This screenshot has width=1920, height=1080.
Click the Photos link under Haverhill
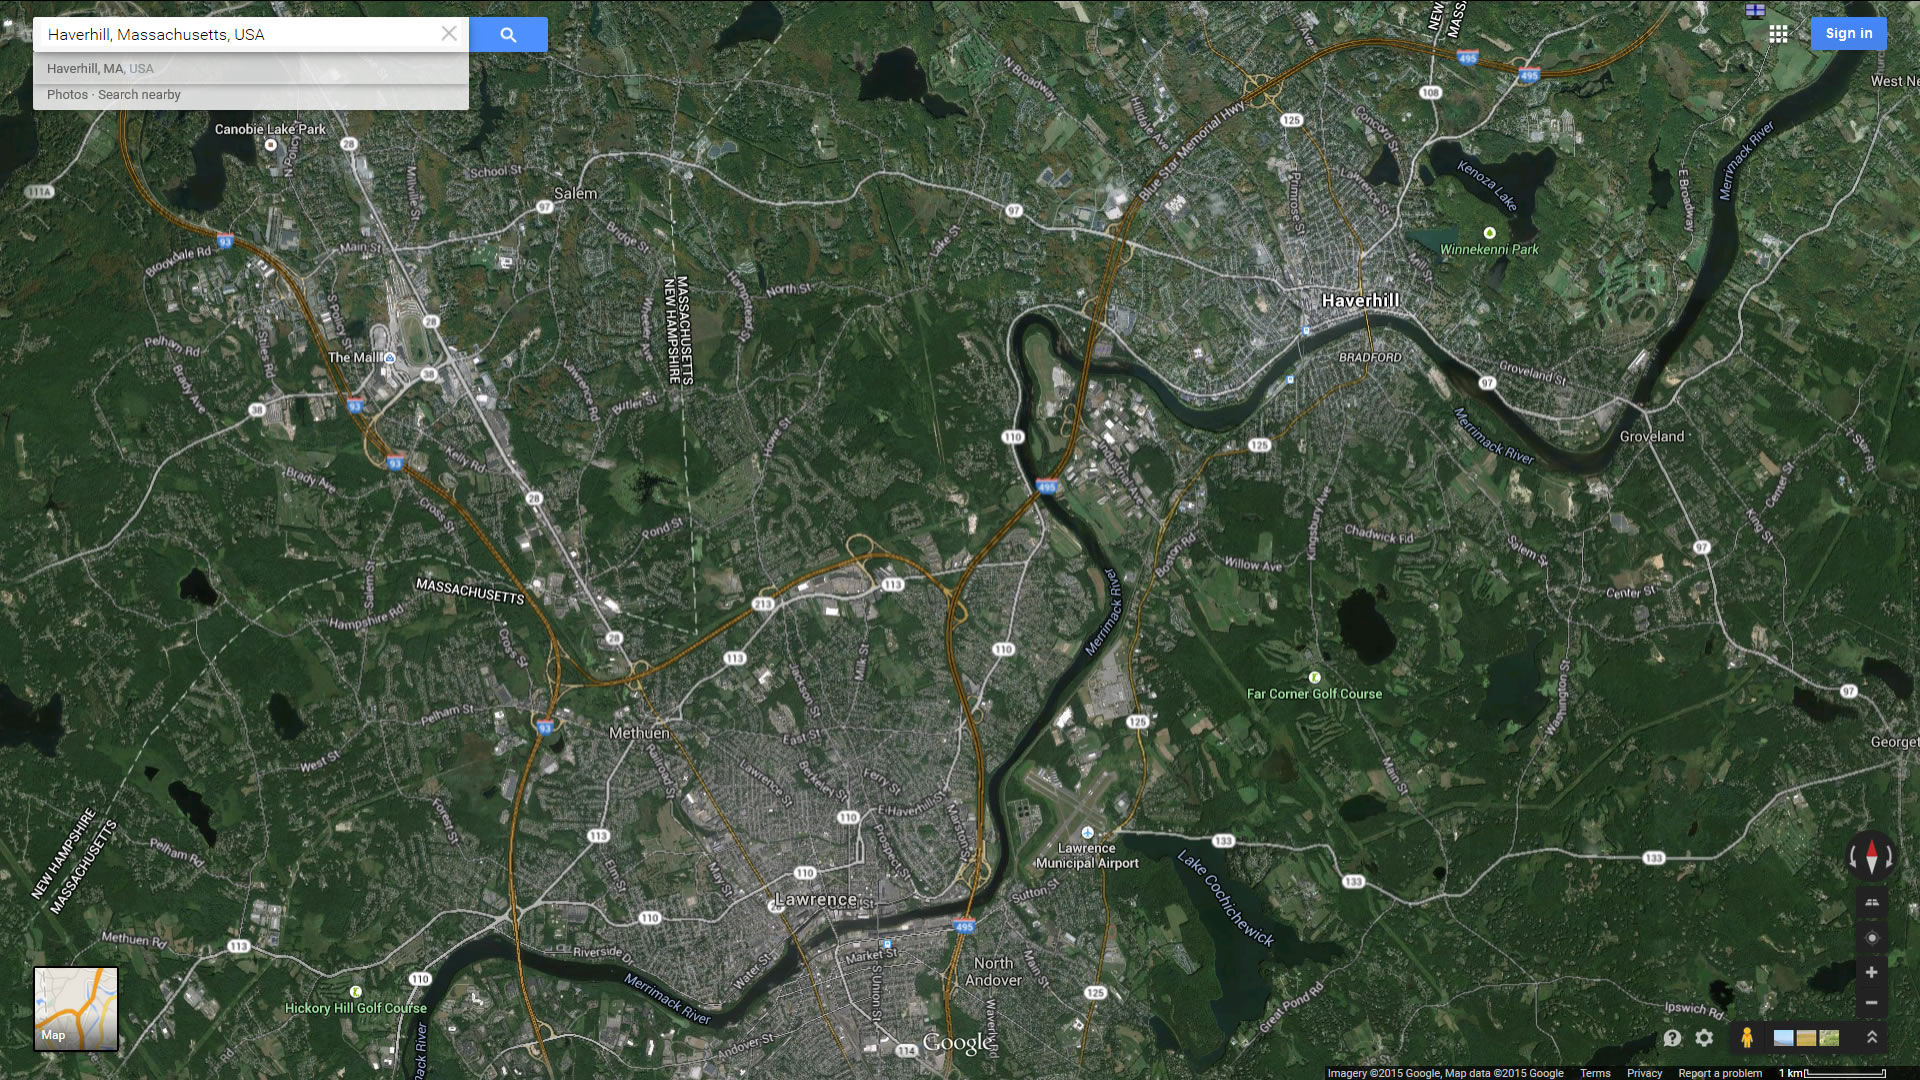[67, 95]
